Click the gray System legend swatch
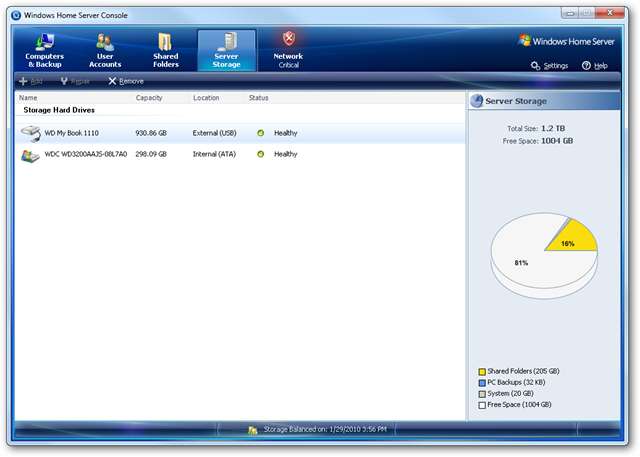Screen dimensions: 640x457 tap(482, 394)
